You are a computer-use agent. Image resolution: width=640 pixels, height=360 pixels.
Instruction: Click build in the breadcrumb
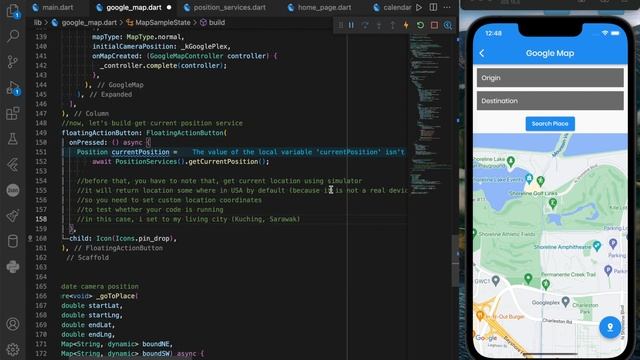[217, 22]
